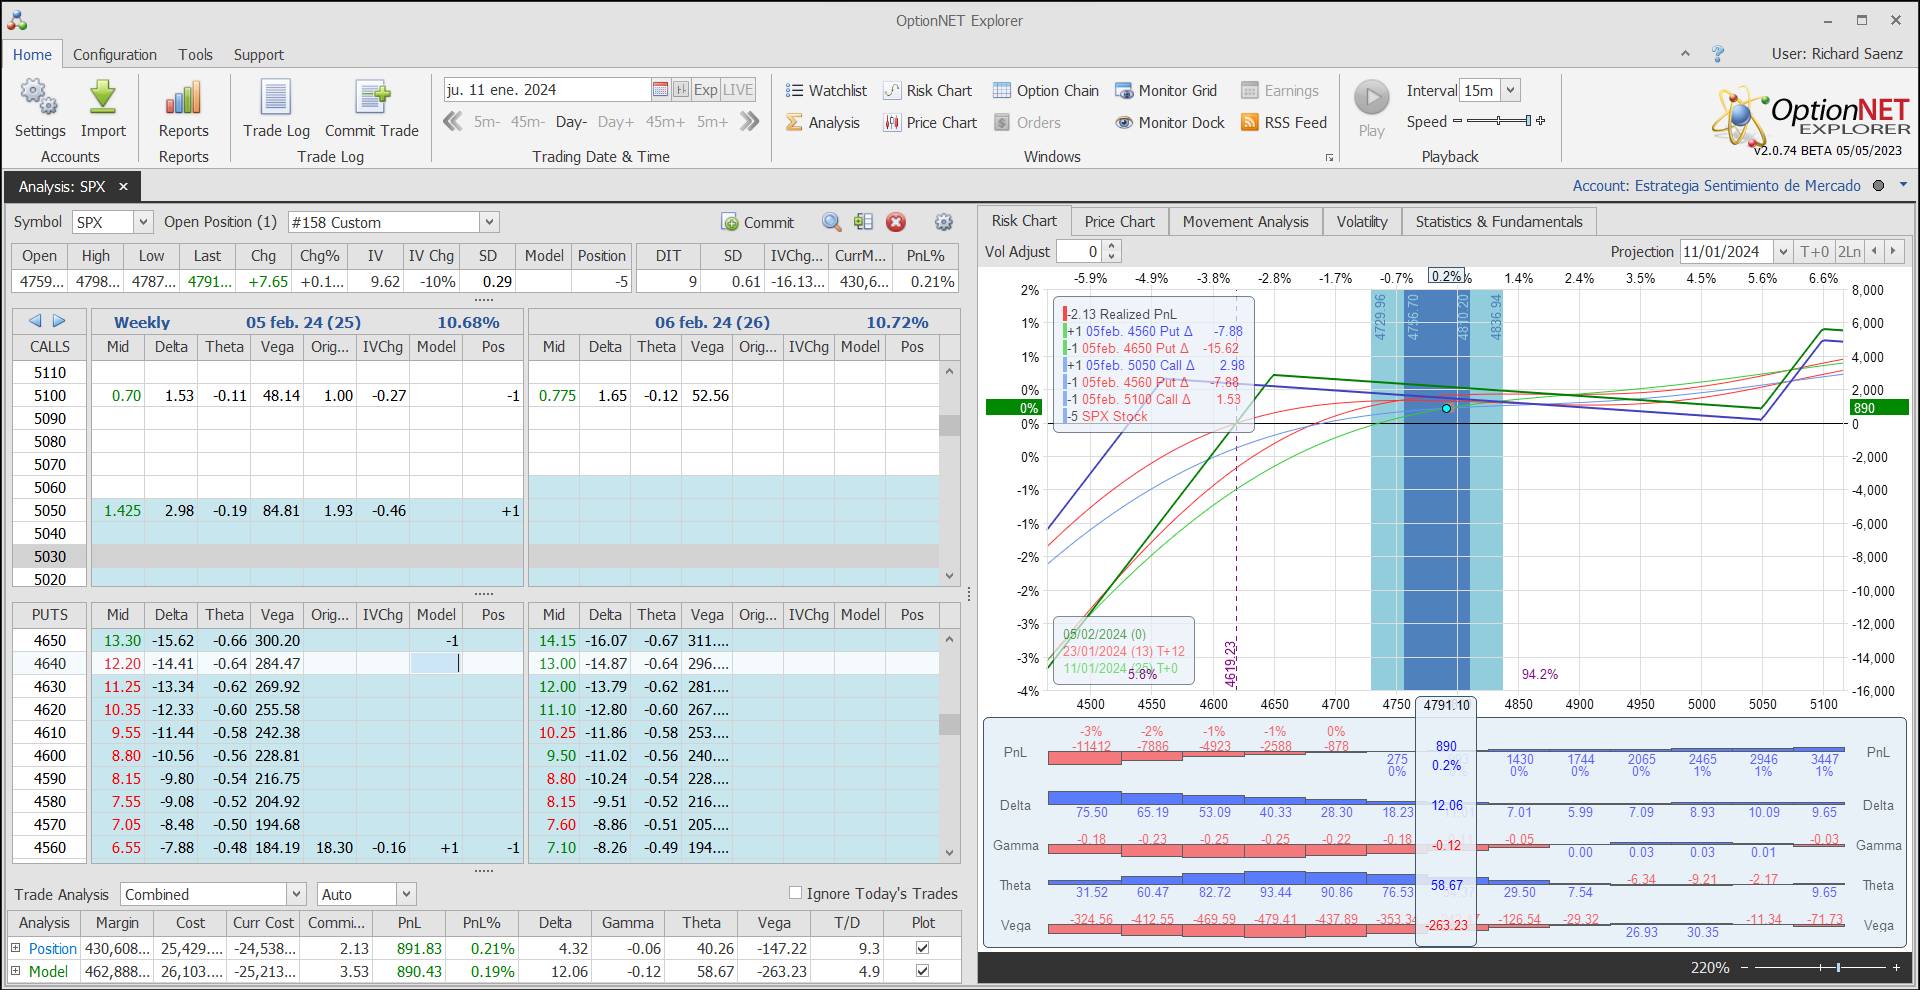Enable Ignore Today's Trades checkbox
1920x990 pixels.
[796, 893]
